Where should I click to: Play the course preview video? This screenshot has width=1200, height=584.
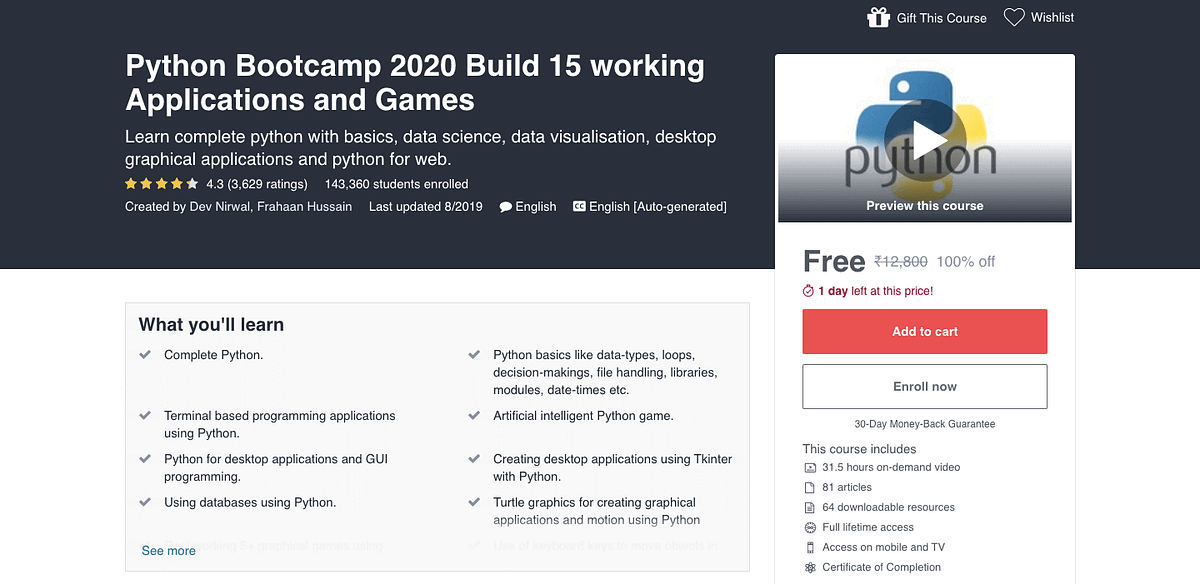coord(926,139)
